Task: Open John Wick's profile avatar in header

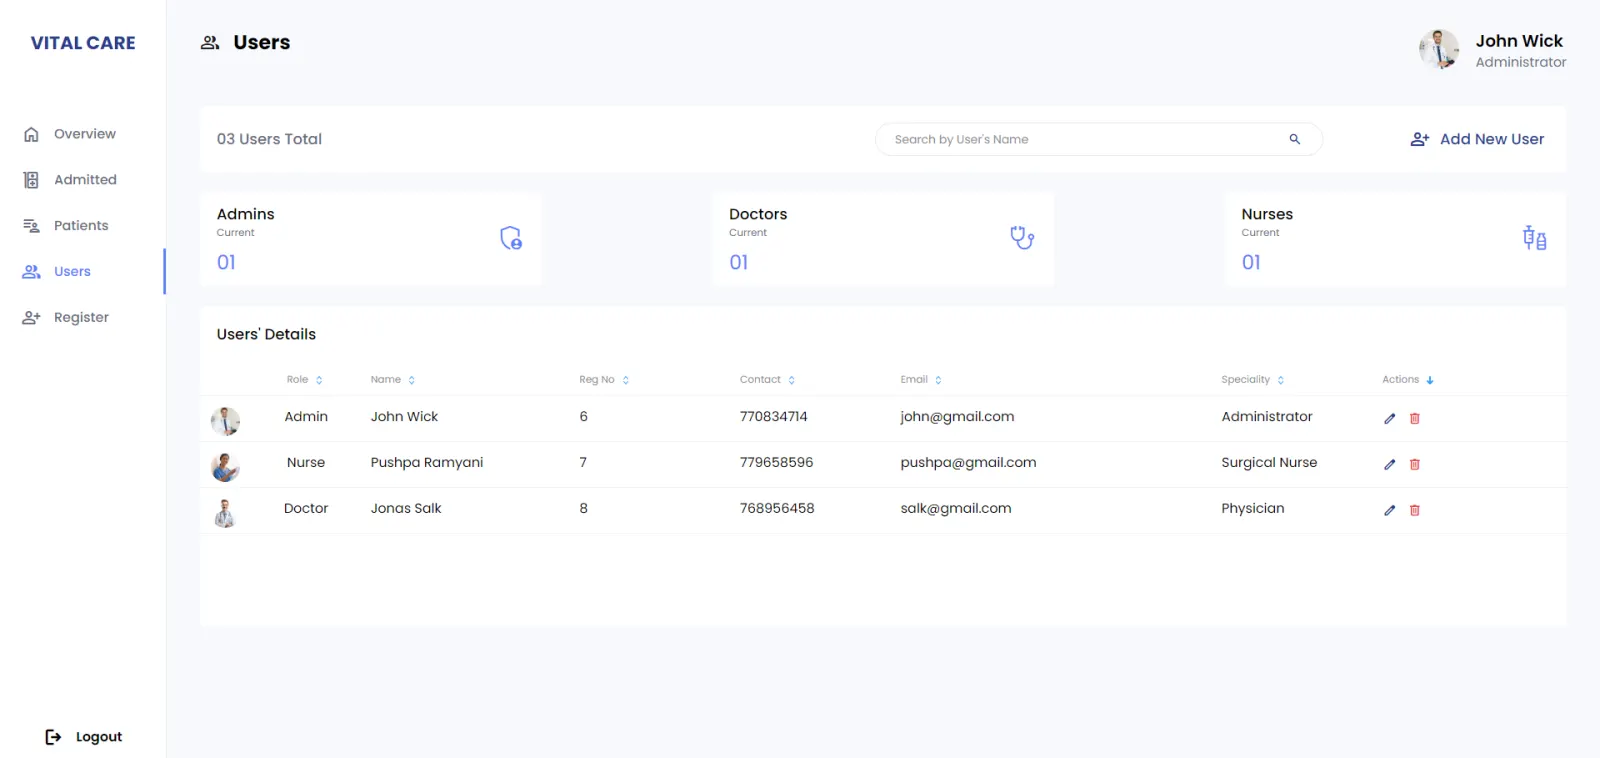Action: [x=1439, y=49]
